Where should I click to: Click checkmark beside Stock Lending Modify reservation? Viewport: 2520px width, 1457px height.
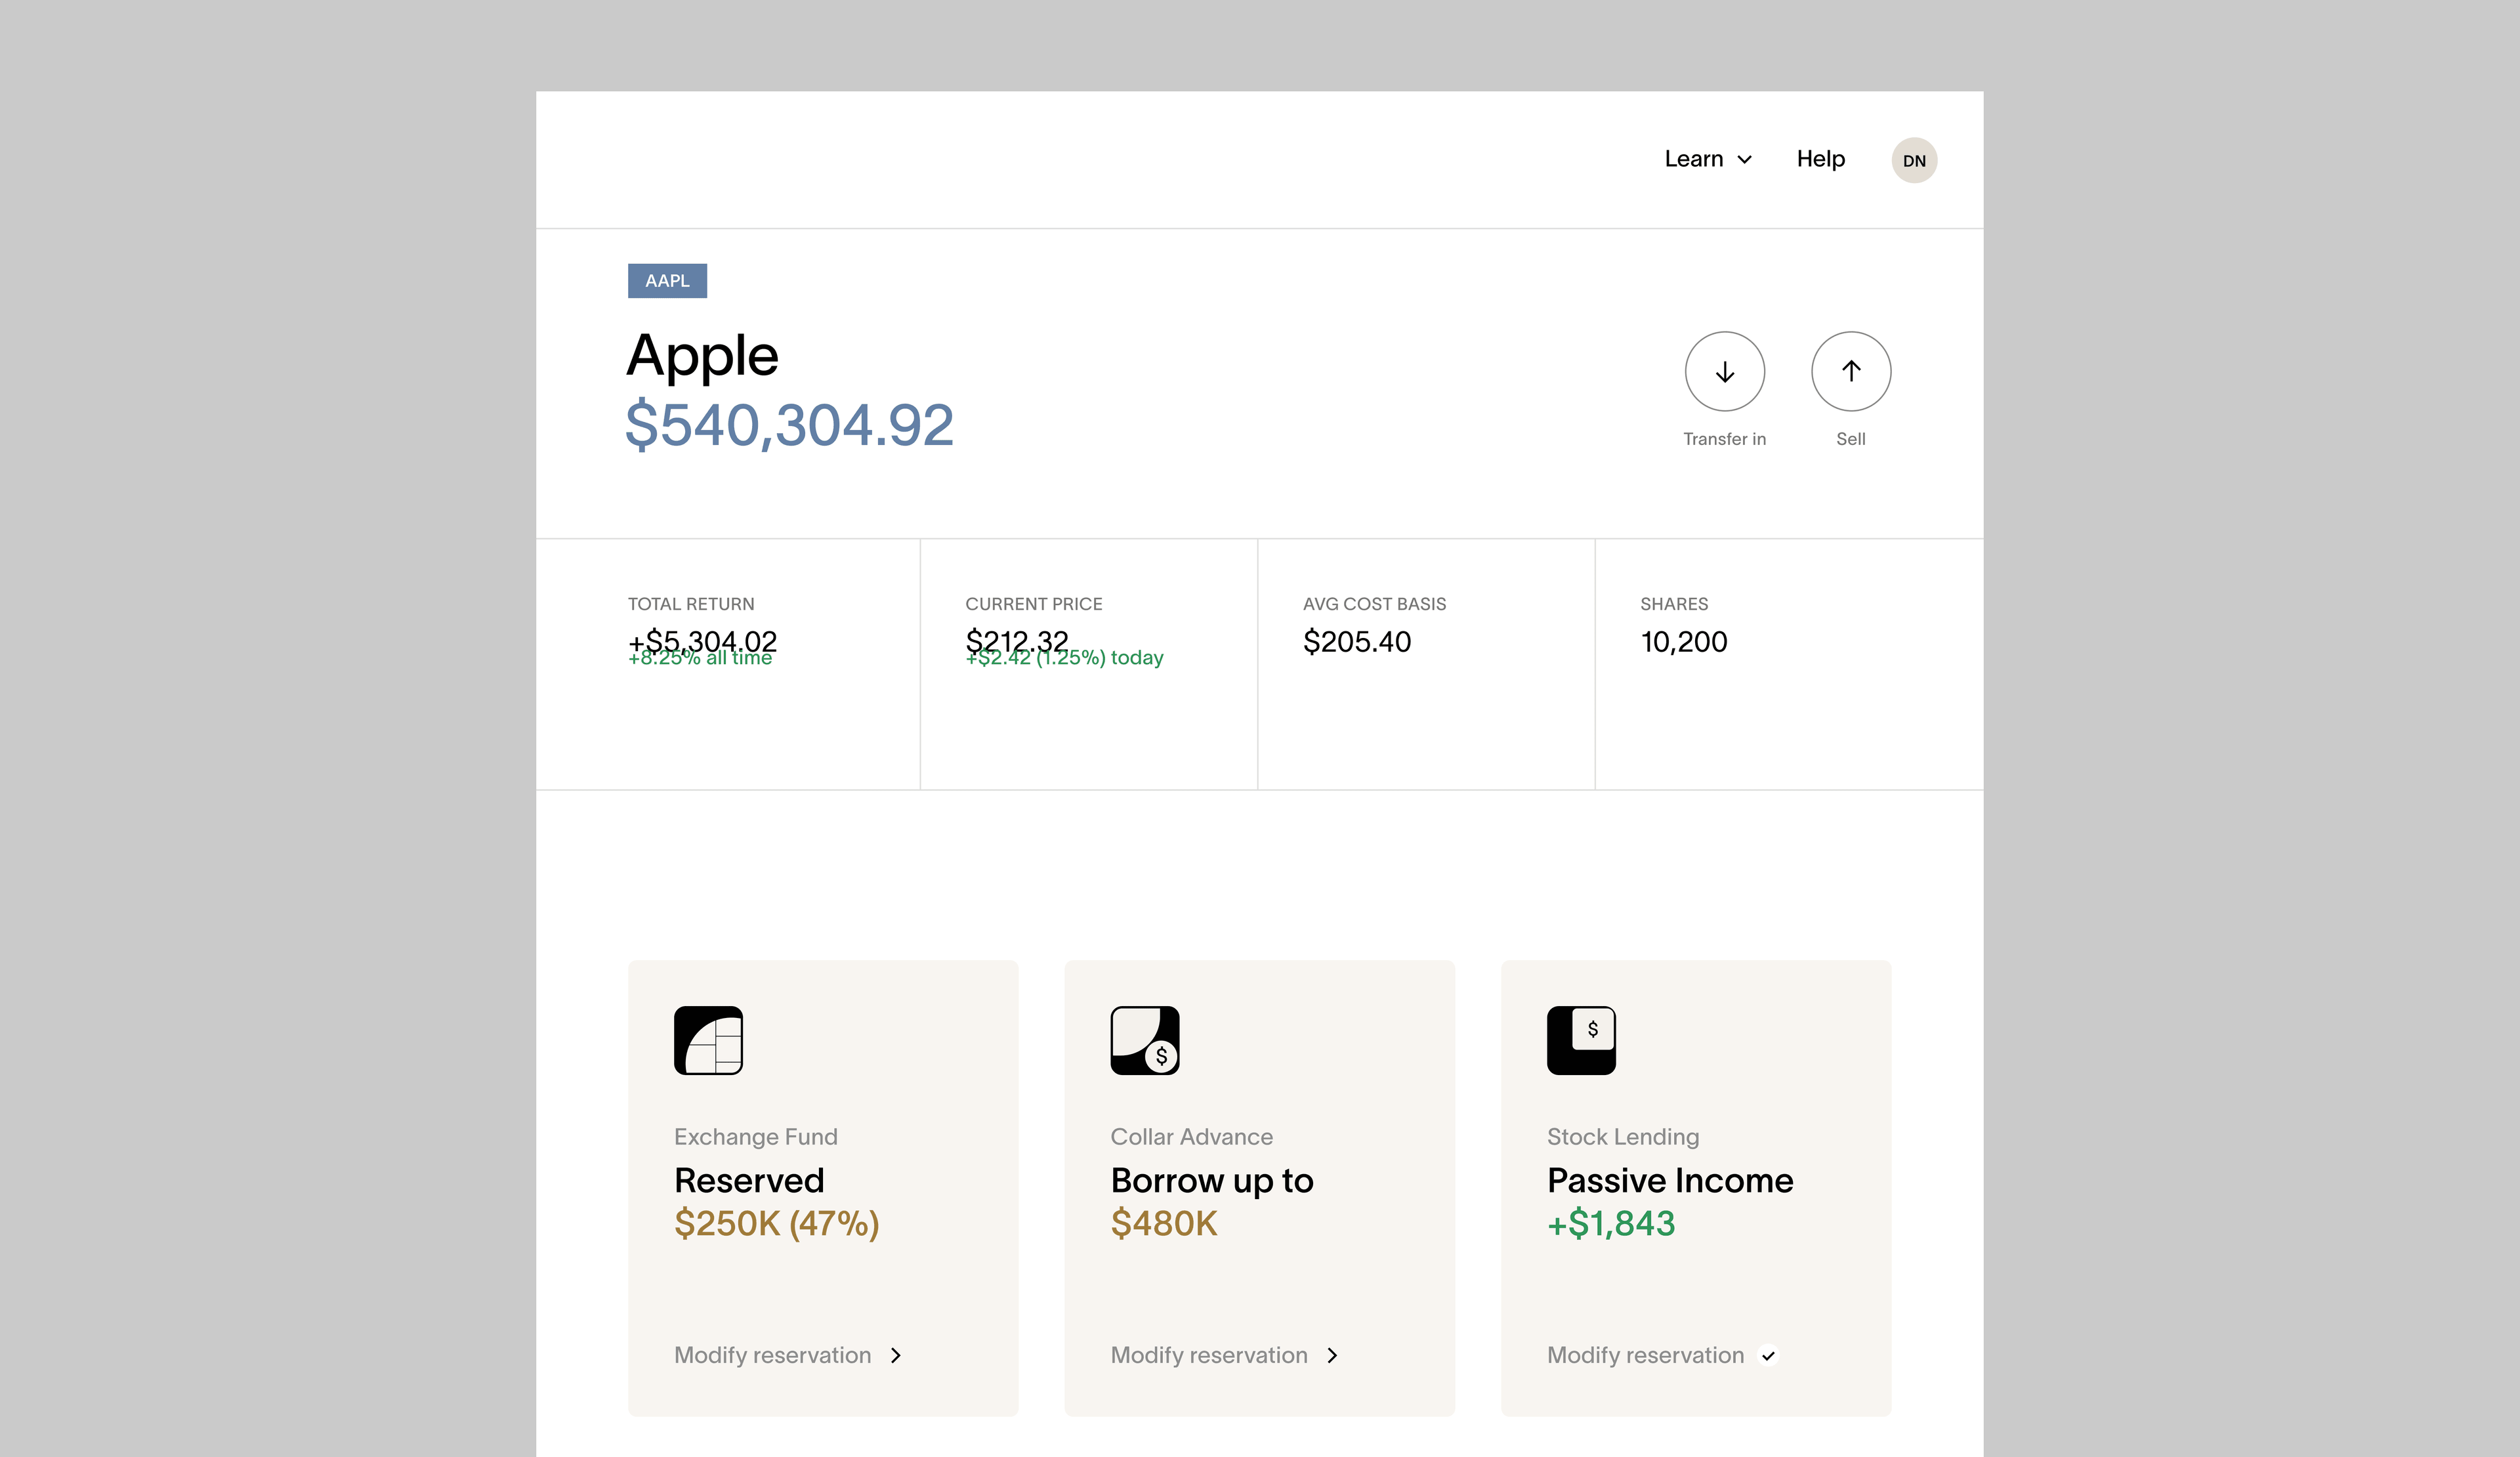tap(1768, 1356)
